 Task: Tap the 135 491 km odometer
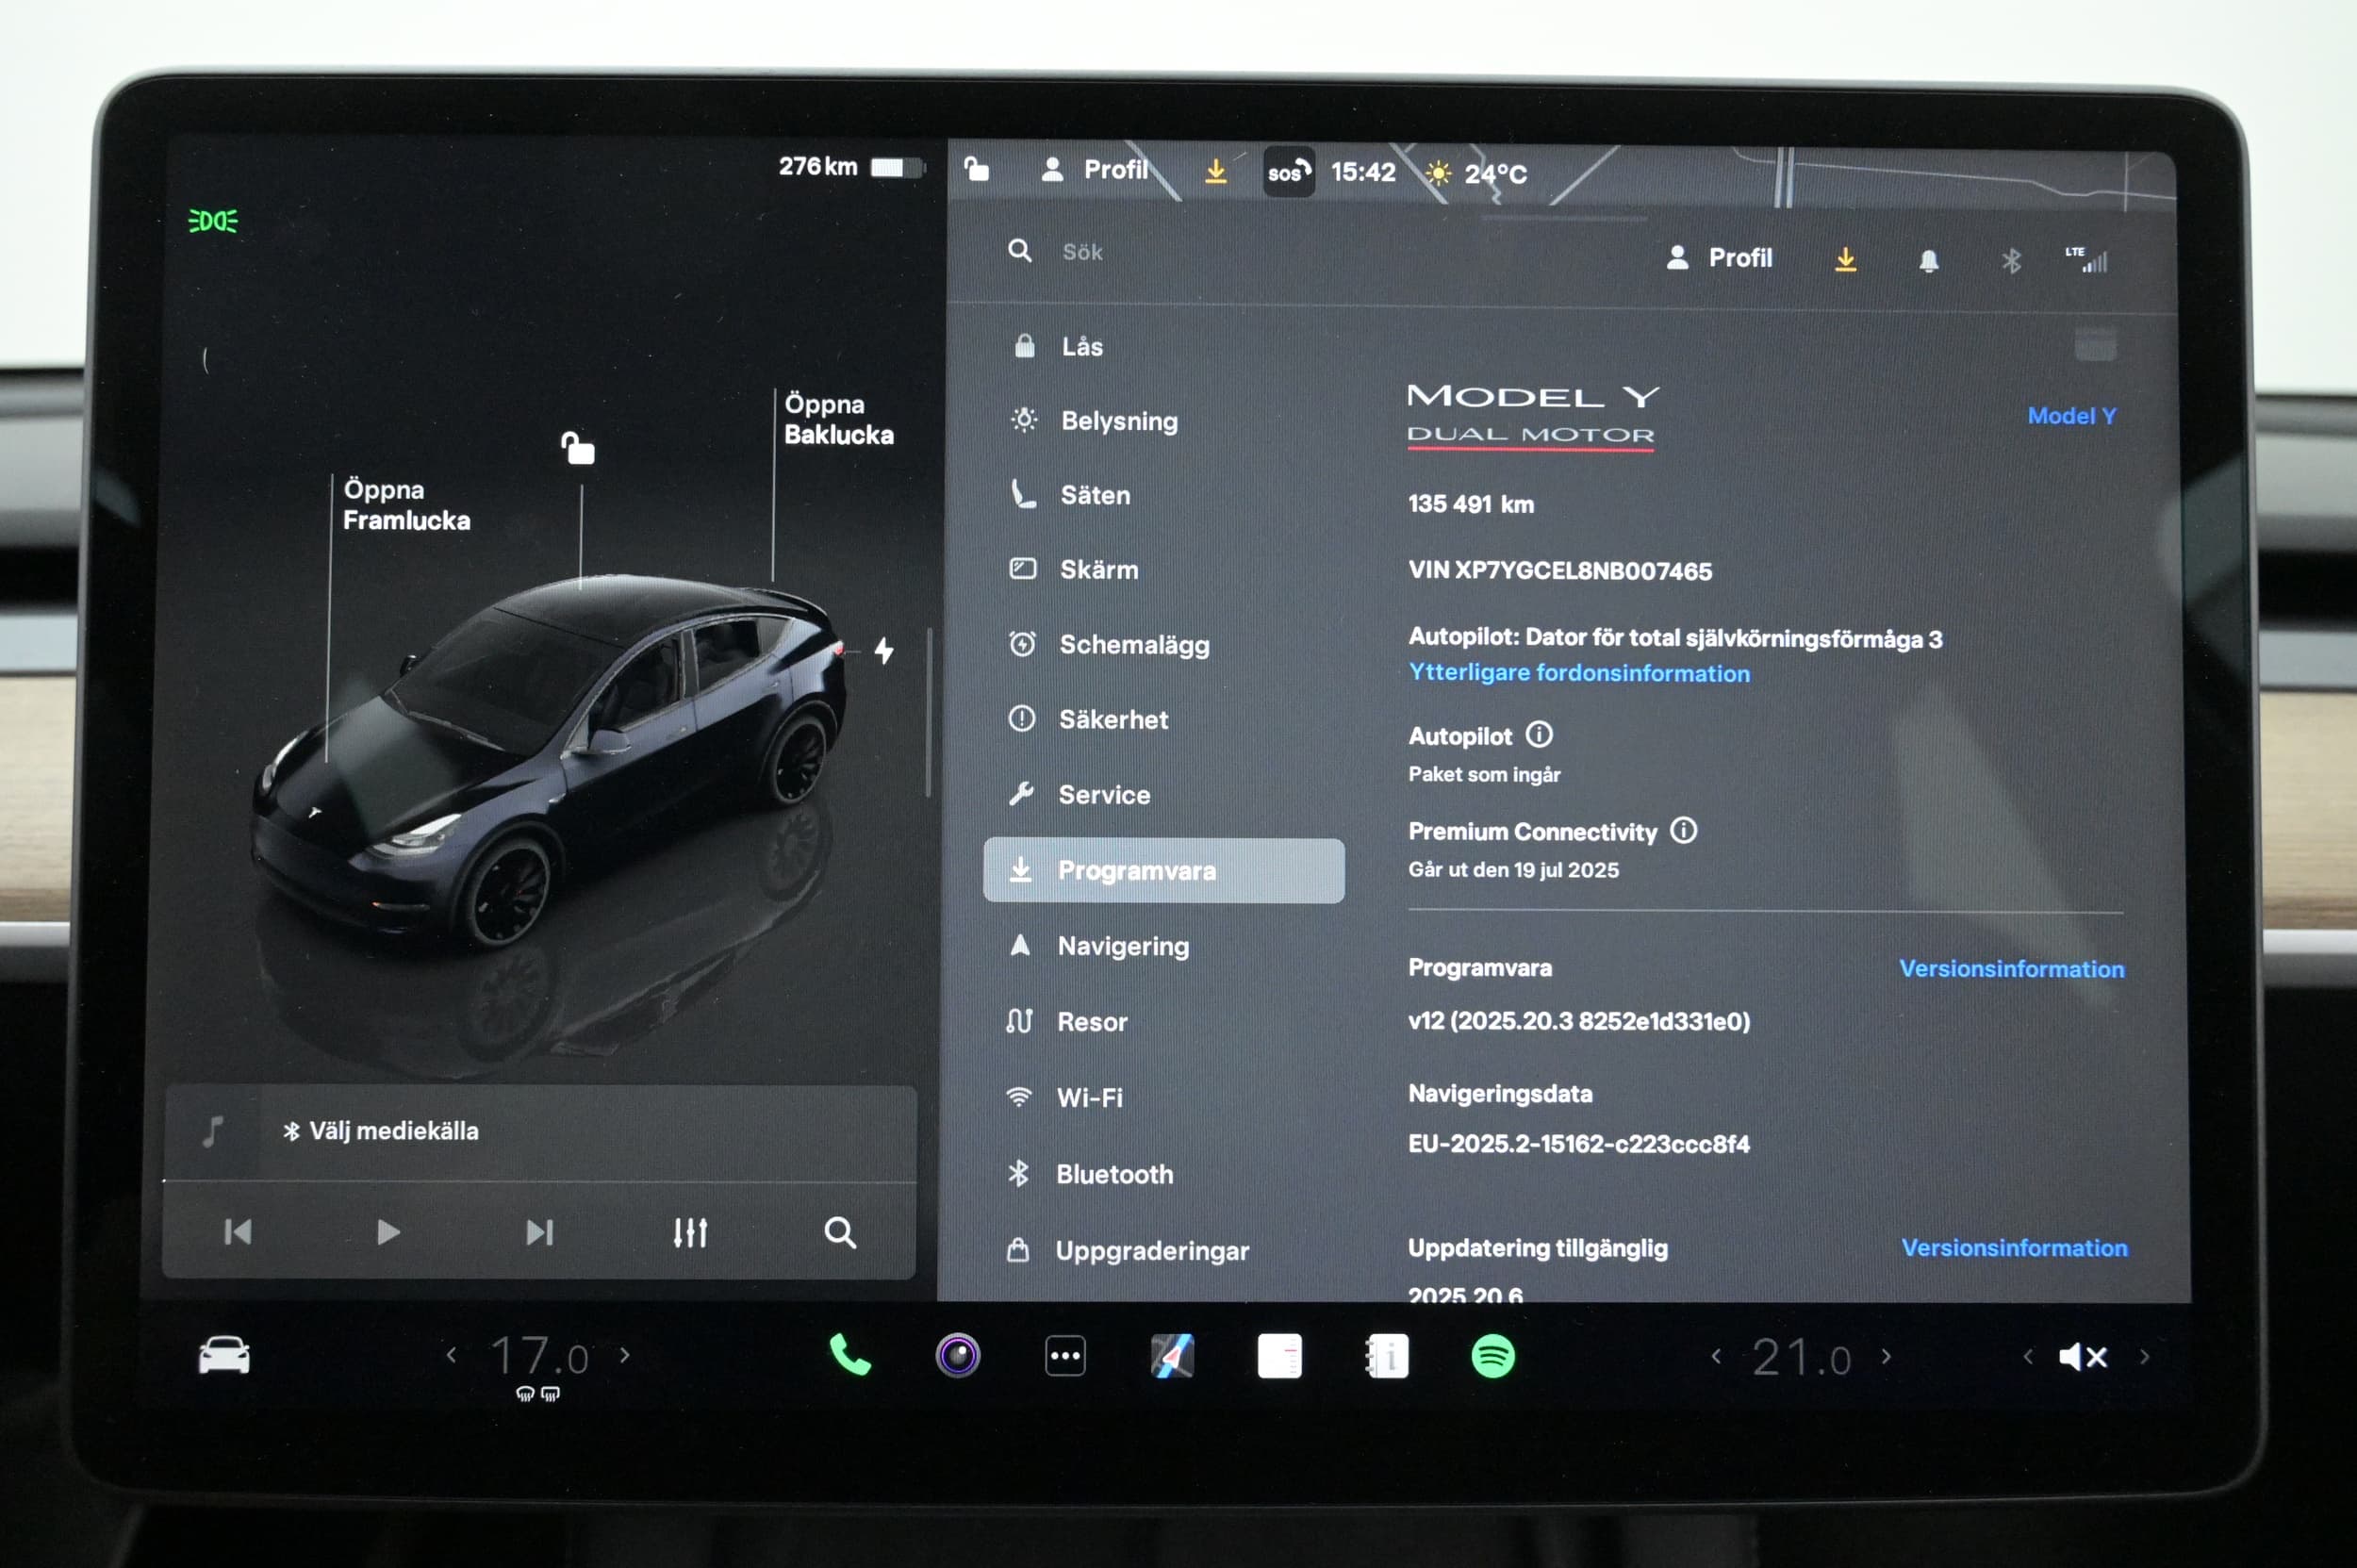pyautogui.click(x=1471, y=504)
